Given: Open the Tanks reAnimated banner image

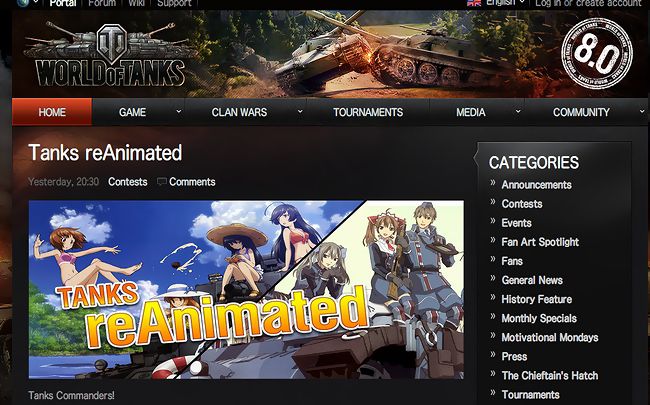Looking at the screenshot, I should click(x=246, y=290).
